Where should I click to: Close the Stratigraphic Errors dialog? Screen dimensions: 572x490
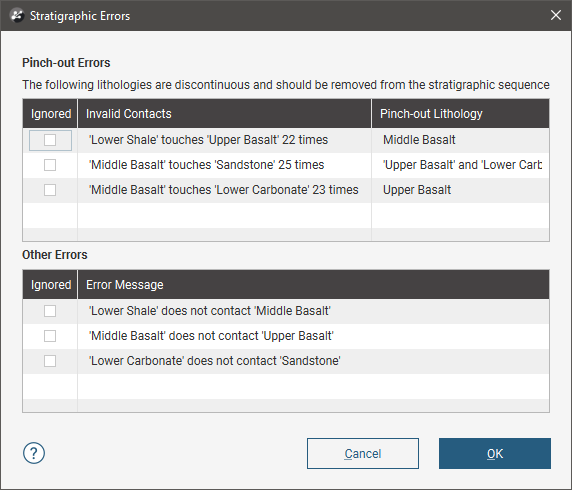(x=556, y=15)
